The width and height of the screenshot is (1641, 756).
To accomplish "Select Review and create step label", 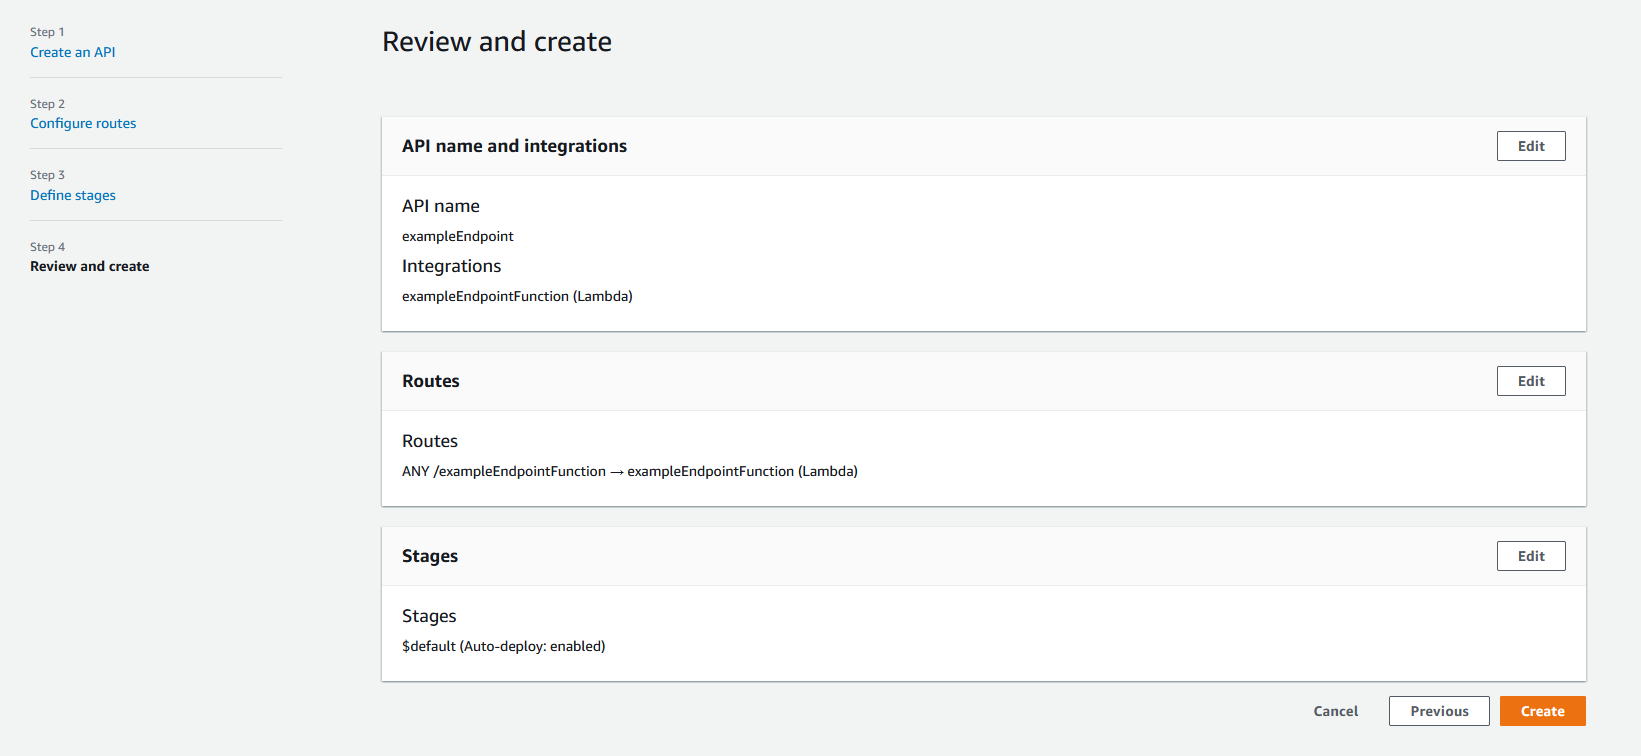I will (90, 266).
